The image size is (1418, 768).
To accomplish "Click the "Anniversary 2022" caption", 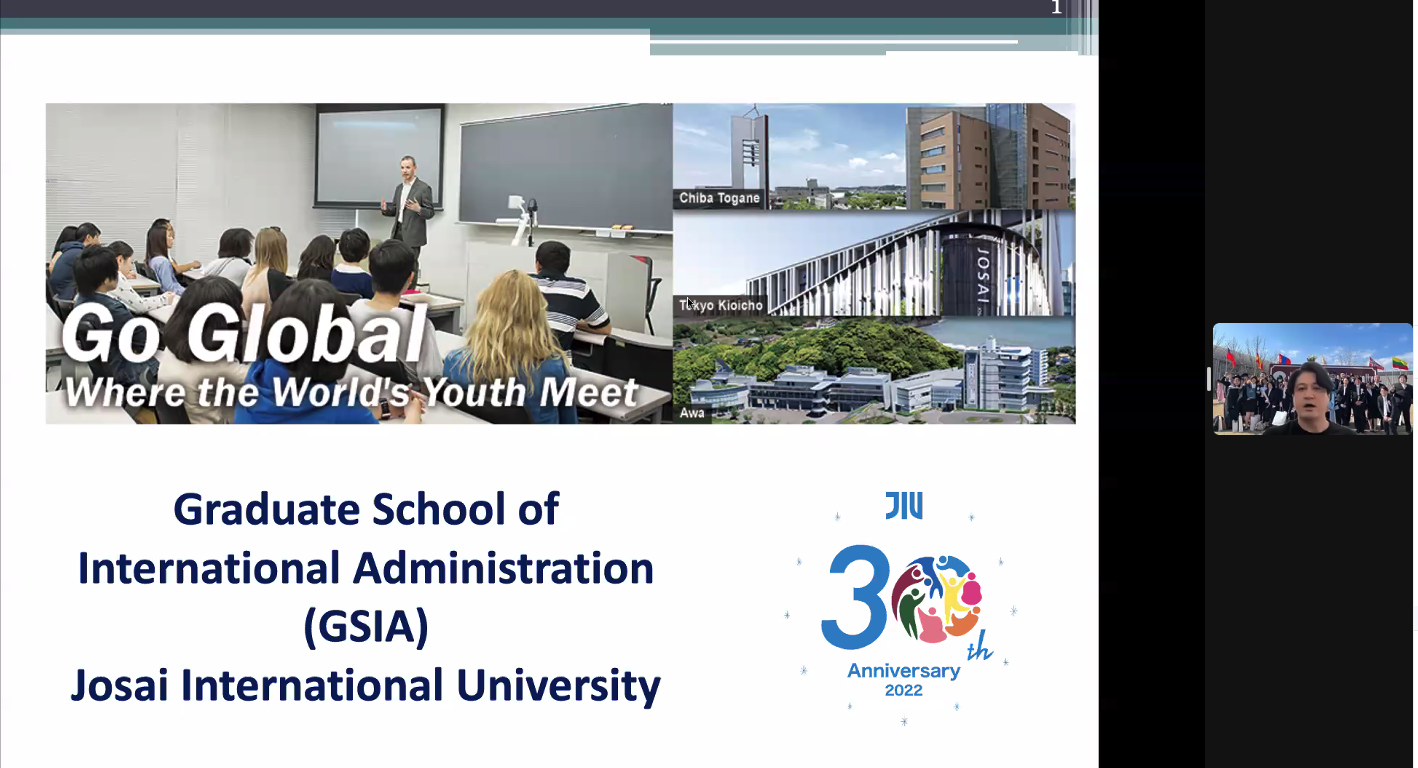I will [903, 679].
